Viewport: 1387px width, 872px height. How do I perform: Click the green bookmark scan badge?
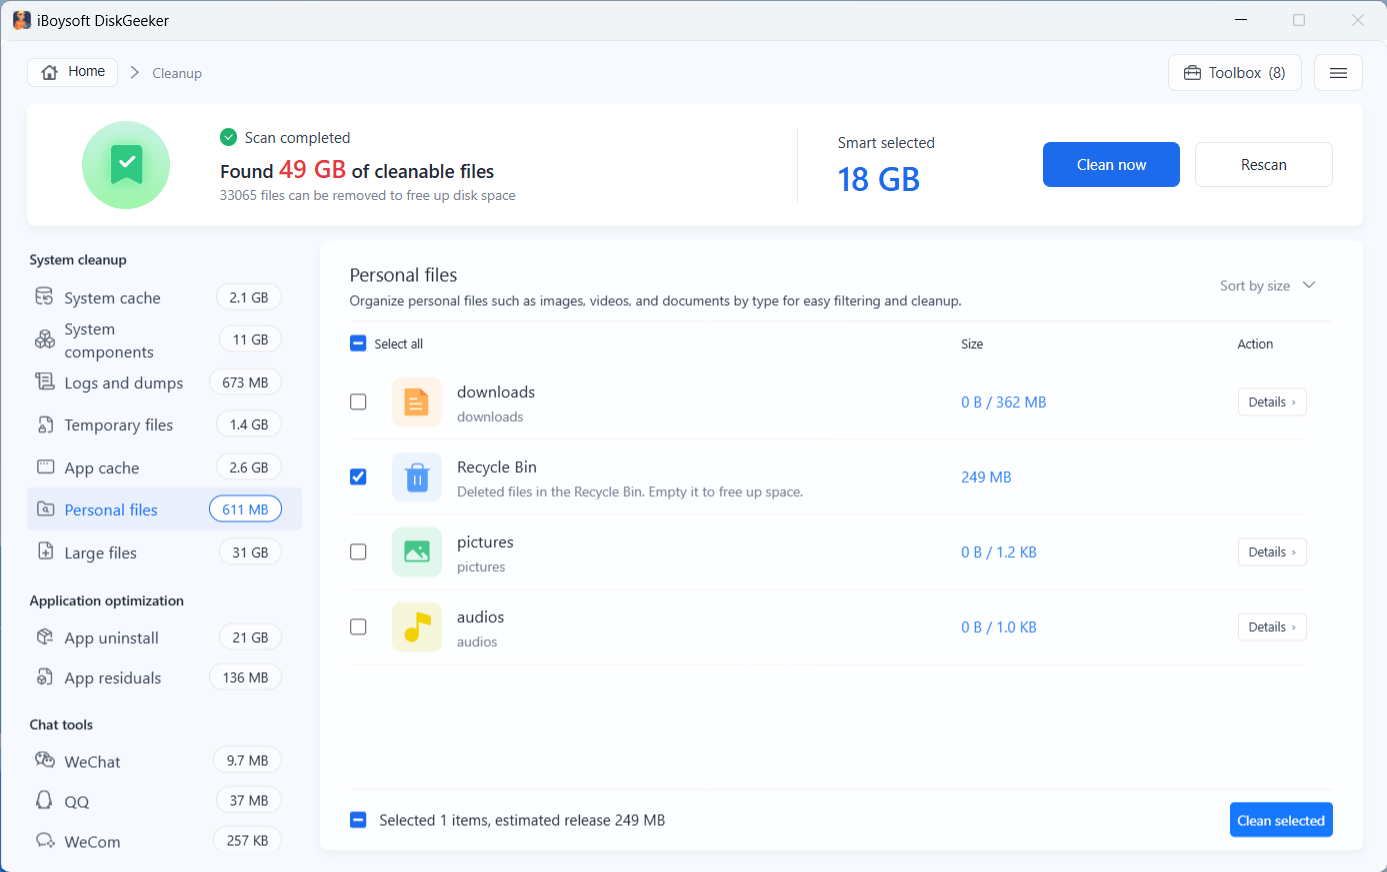coord(126,165)
